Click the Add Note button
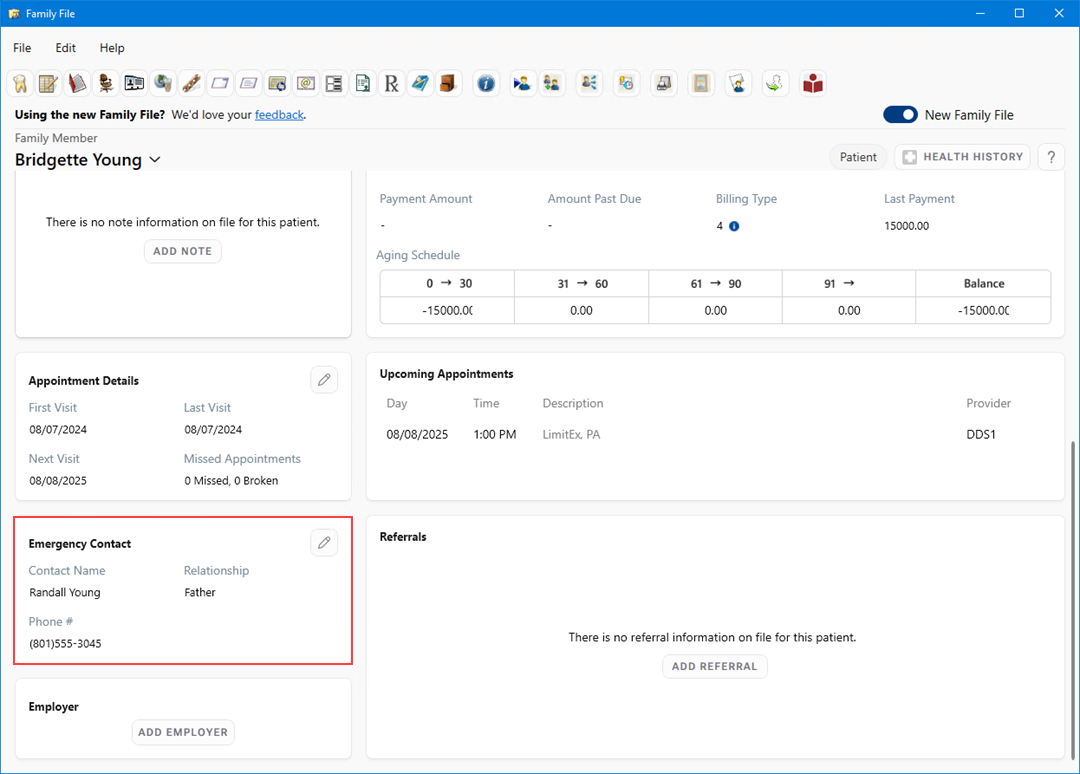The height and width of the screenshot is (774, 1080). tap(183, 251)
